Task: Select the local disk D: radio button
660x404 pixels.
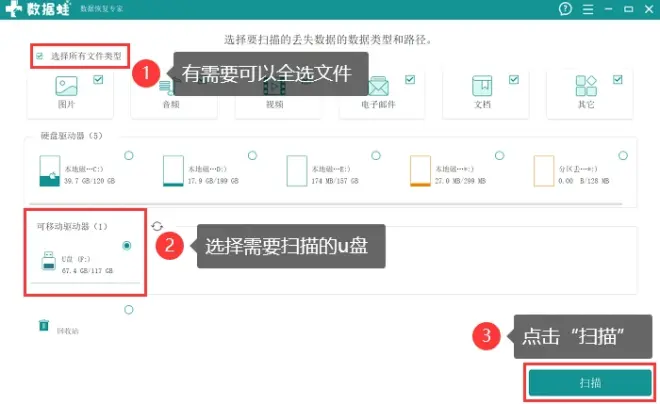Action: (251, 155)
